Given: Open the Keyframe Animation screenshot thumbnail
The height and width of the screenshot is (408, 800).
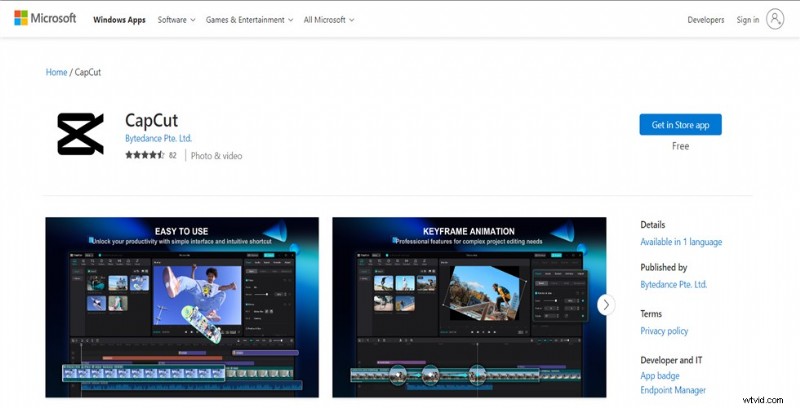Looking at the screenshot, I should pos(469,307).
